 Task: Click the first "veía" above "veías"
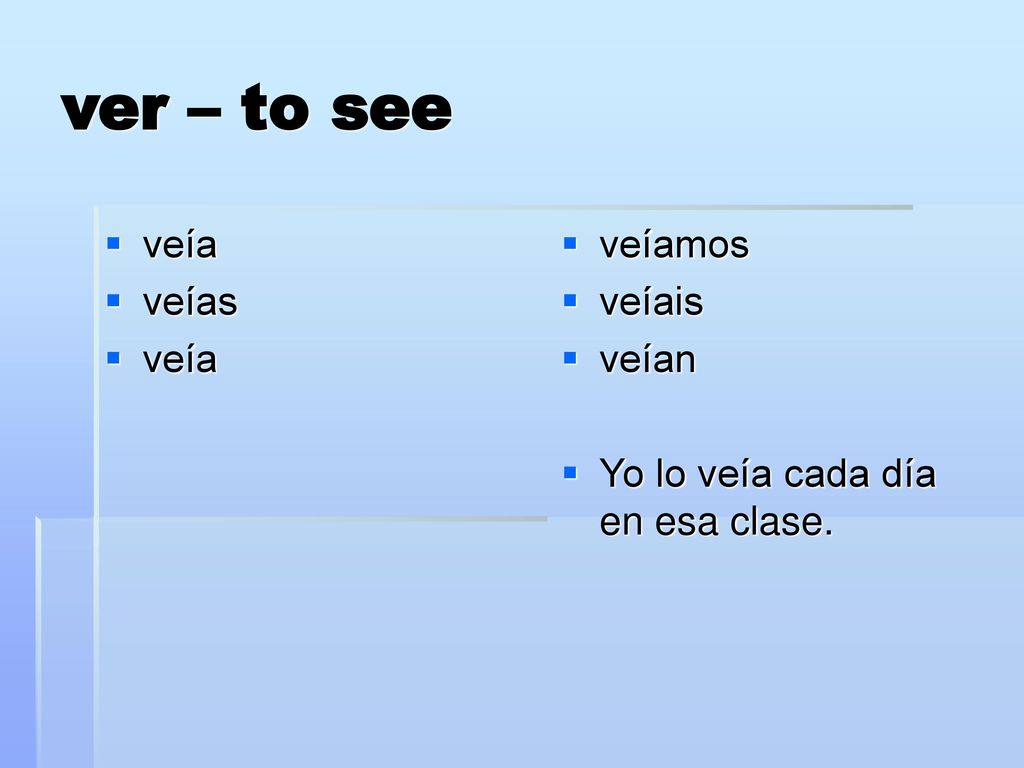coord(180,246)
